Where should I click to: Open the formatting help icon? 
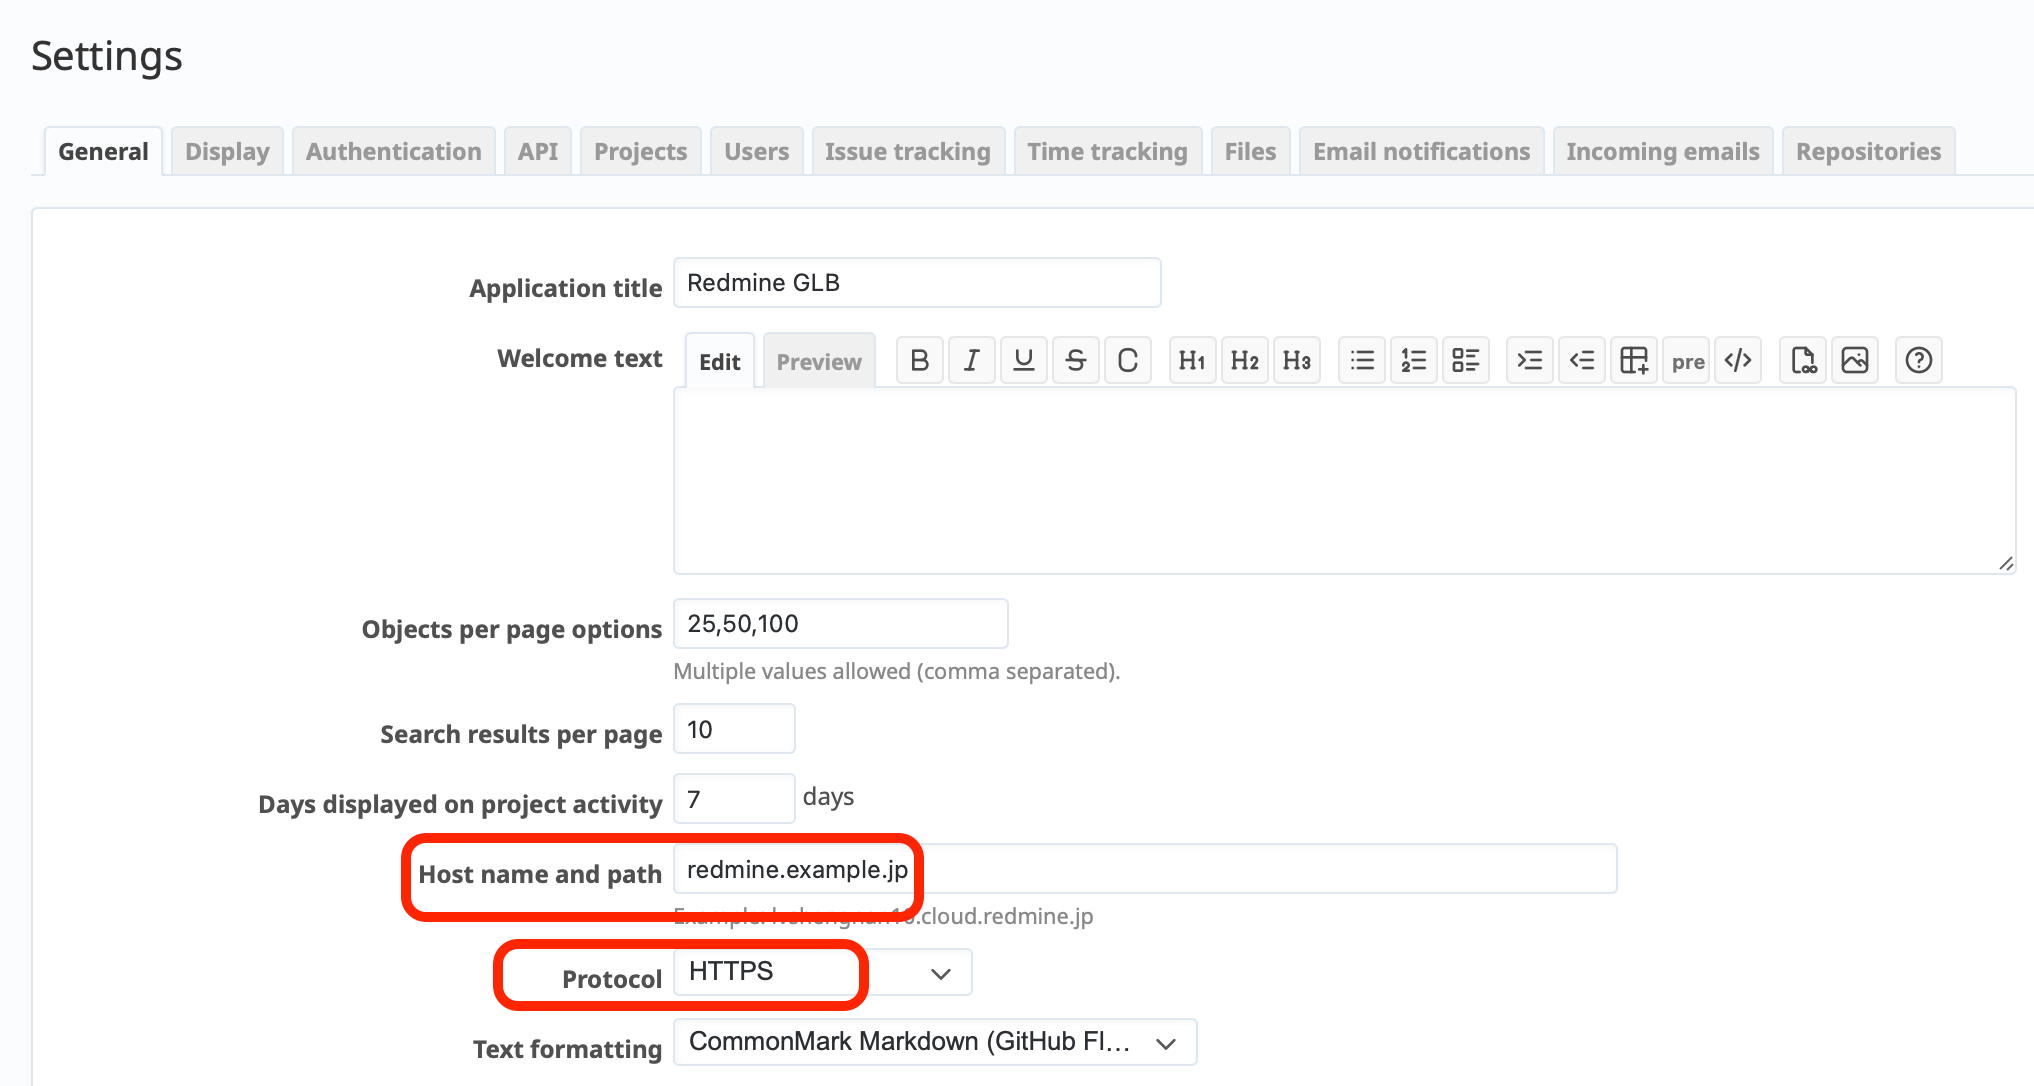click(1918, 360)
